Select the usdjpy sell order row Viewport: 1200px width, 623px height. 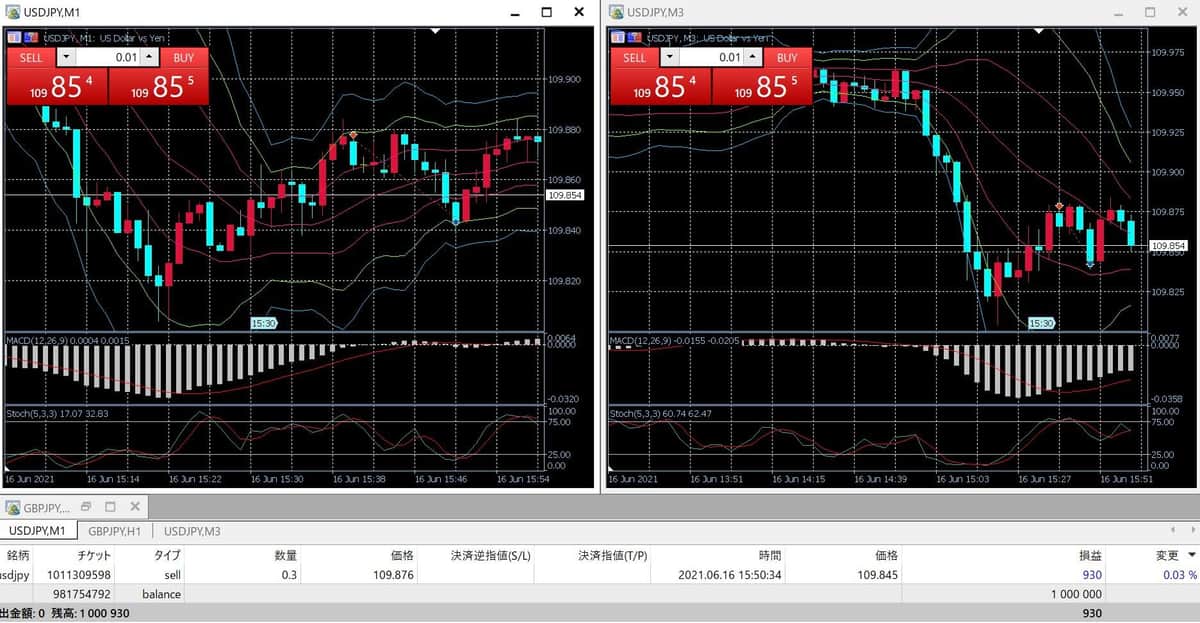600,575
